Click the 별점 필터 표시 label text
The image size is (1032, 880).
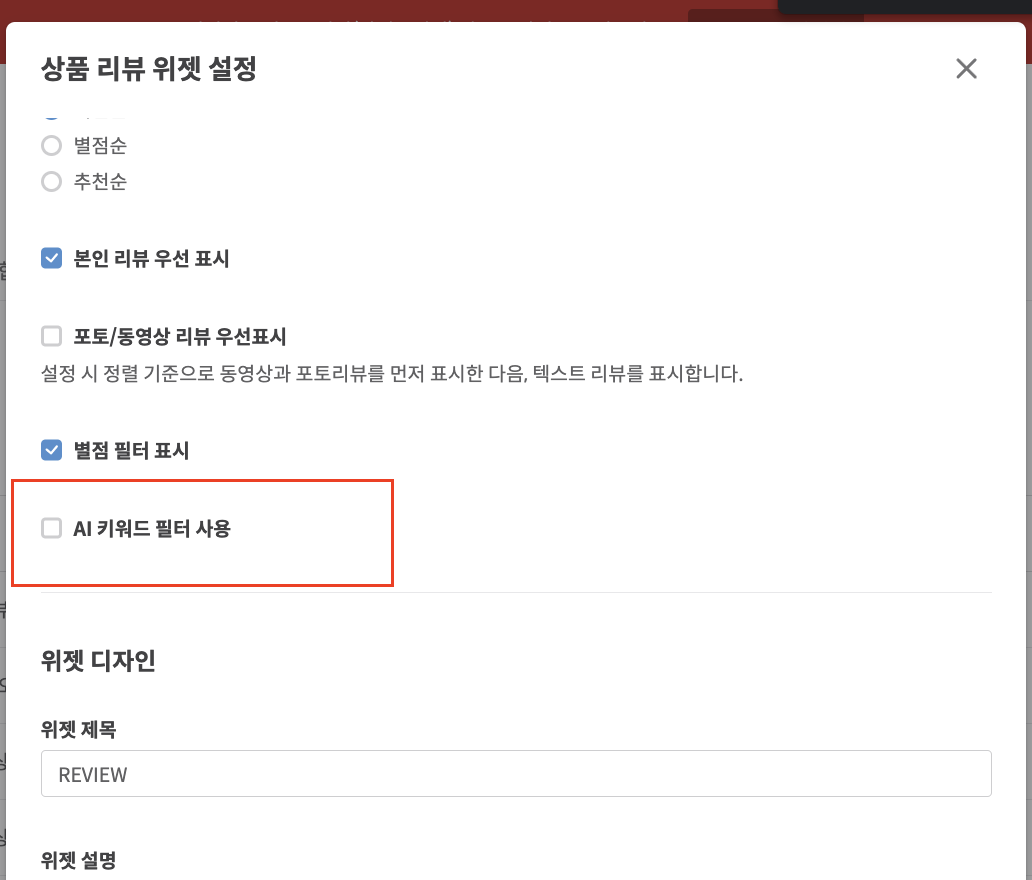click(131, 450)
